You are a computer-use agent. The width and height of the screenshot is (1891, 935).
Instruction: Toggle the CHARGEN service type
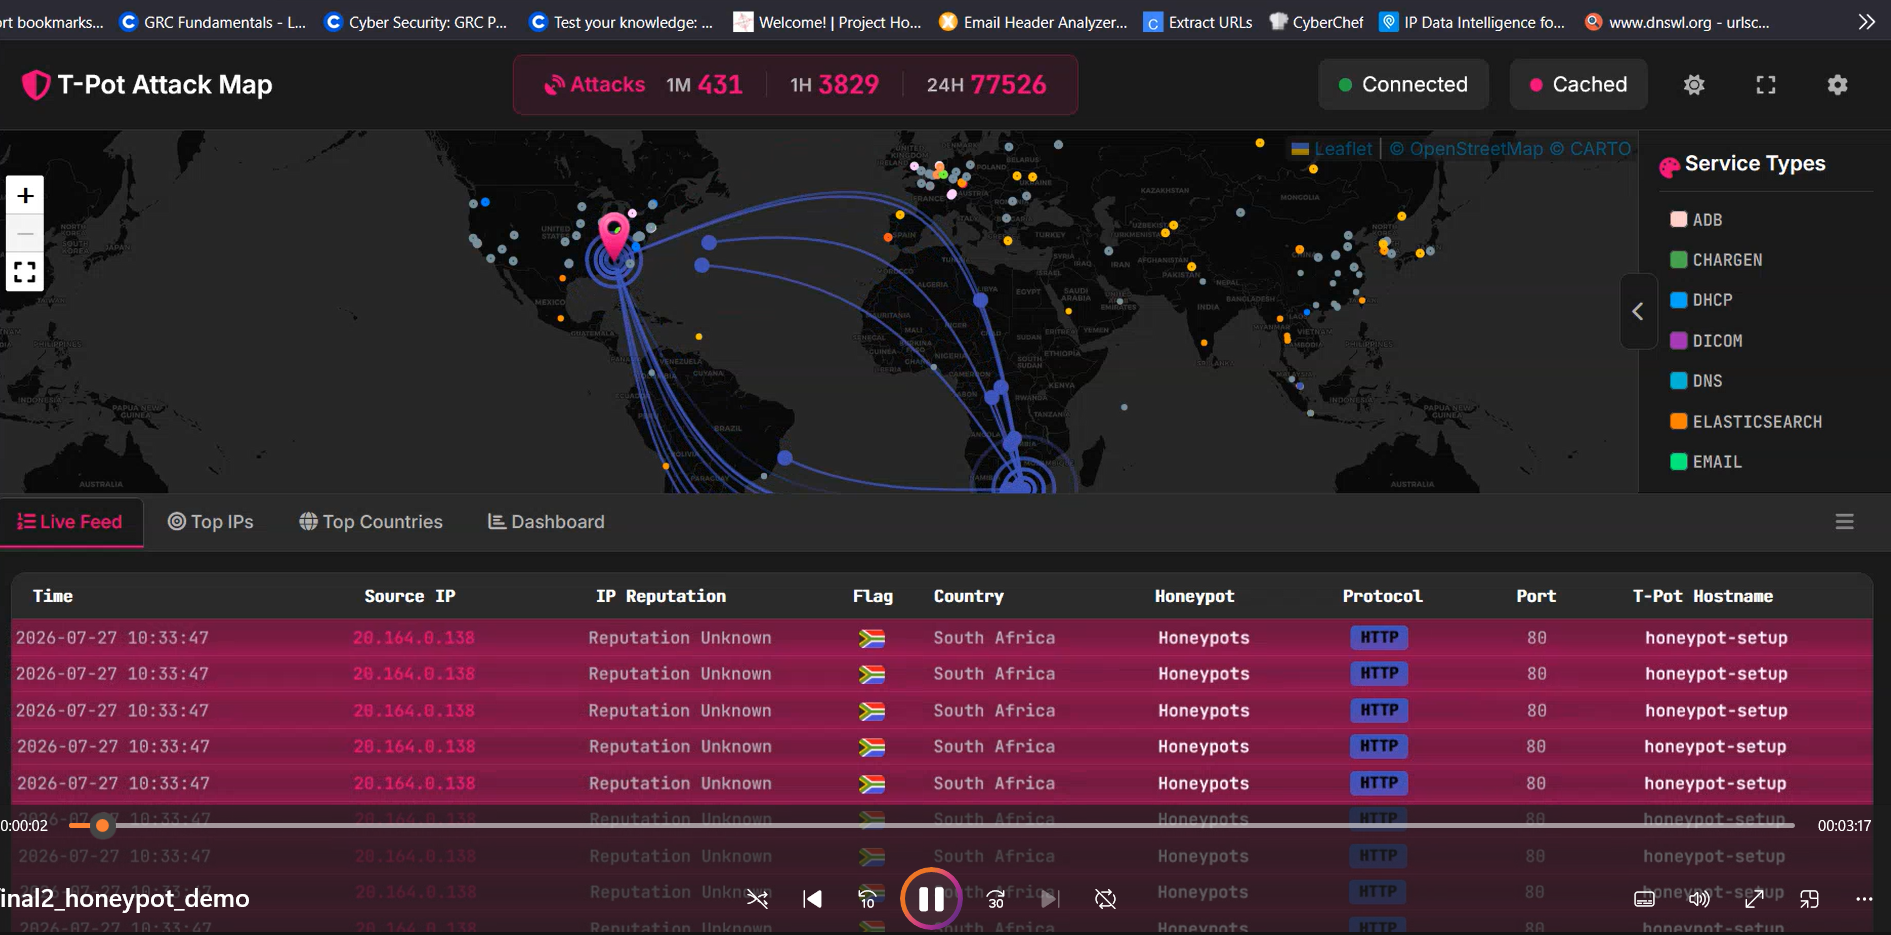pyautogui.click(x=1717, y=260)
